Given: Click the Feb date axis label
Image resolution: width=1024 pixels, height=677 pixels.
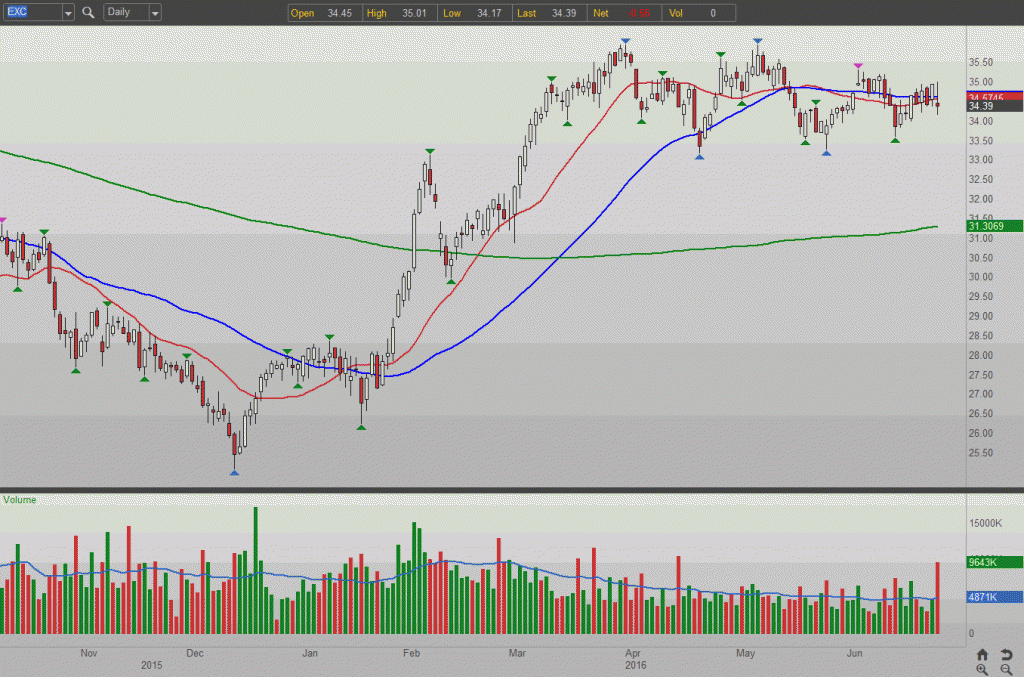Looking at the screenshot, I should (411, 653).
